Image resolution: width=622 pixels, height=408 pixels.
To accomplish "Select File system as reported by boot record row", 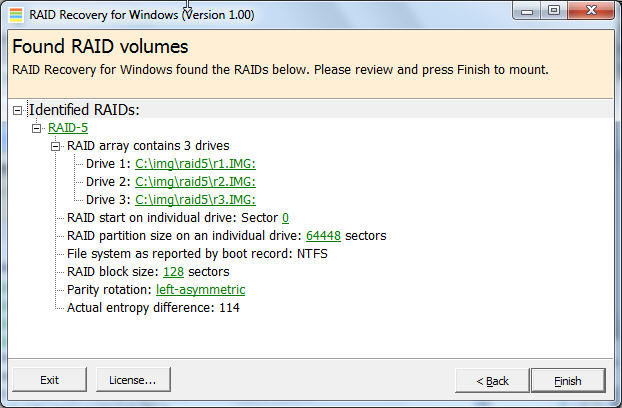I will (x=197, y=254).
